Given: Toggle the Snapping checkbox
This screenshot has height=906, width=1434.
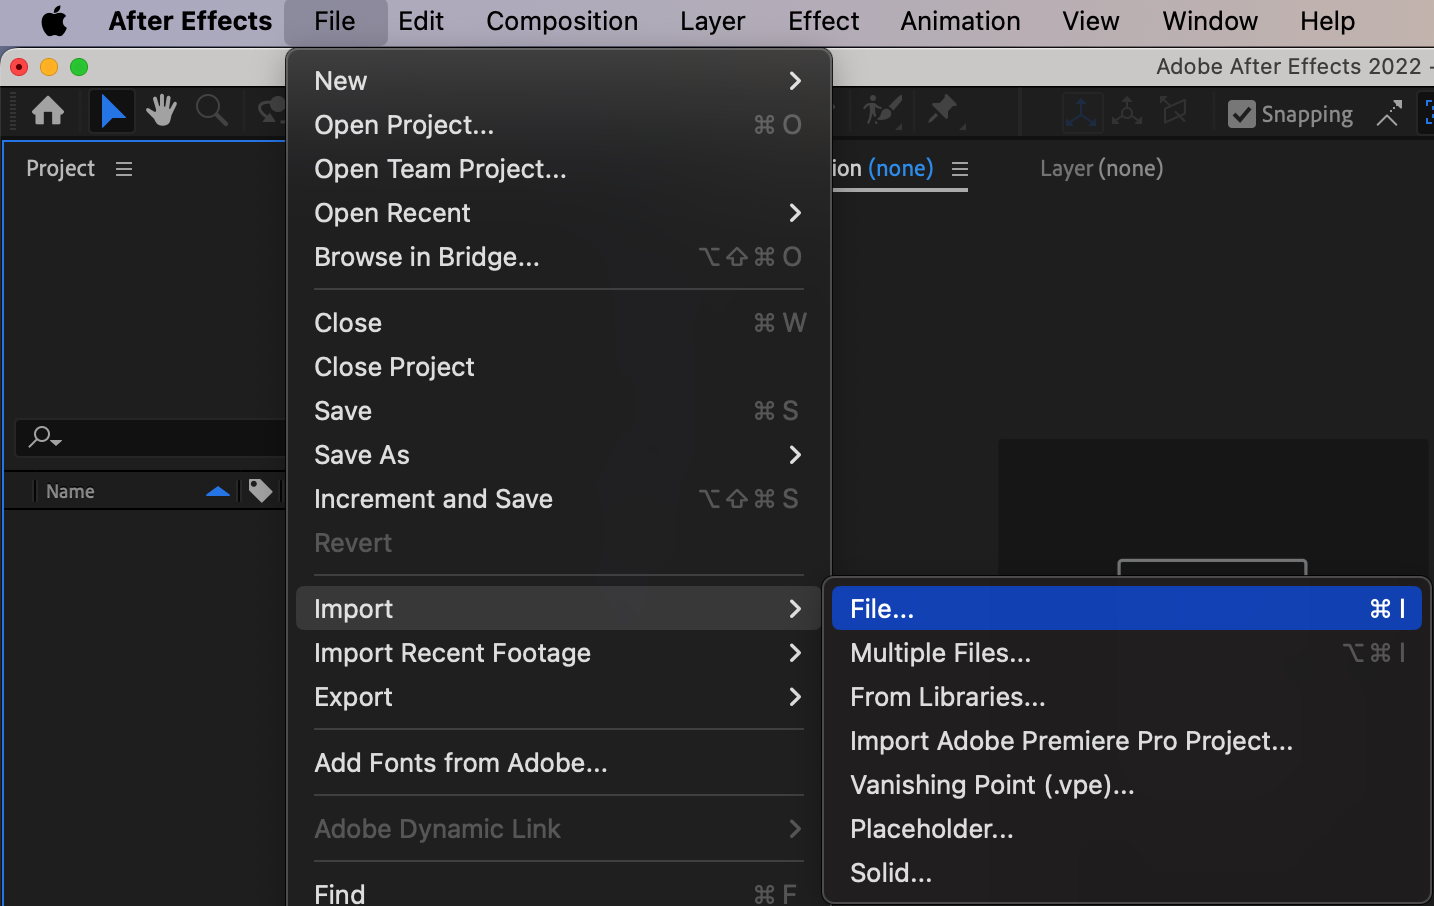Looking at the screenshot, I should [x=1241, y=114].
